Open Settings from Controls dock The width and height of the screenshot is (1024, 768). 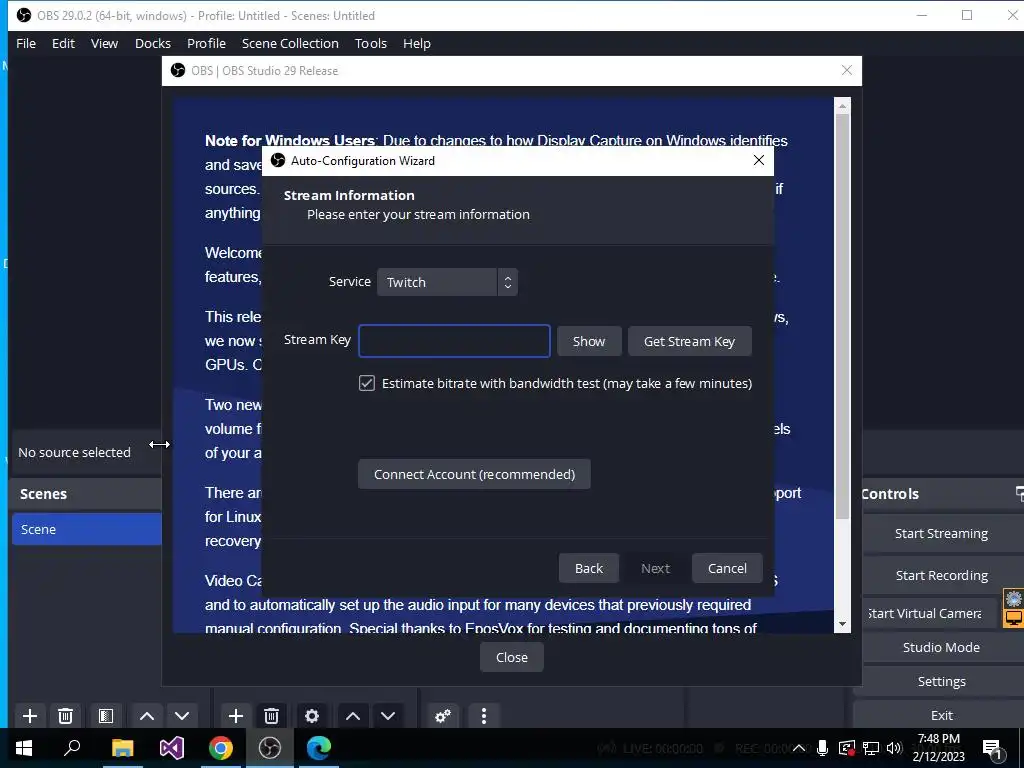tap(941, 681)
